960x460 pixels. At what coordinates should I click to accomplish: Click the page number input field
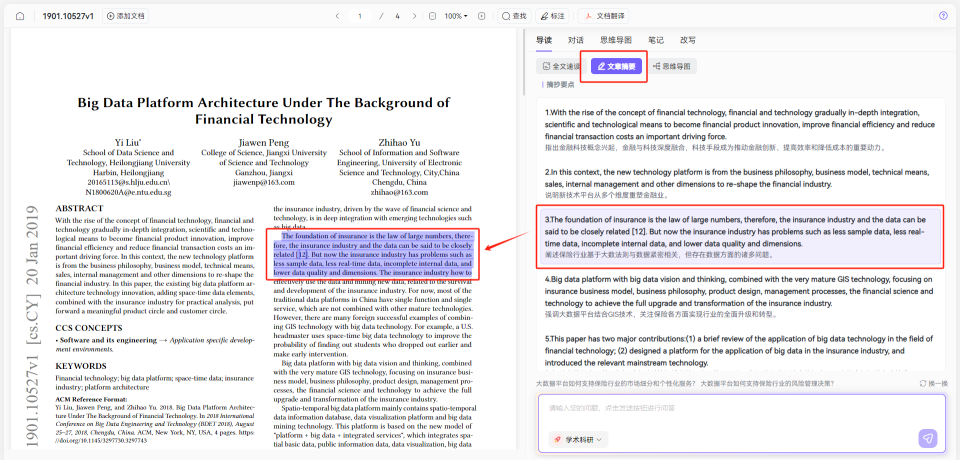(360, 16)
